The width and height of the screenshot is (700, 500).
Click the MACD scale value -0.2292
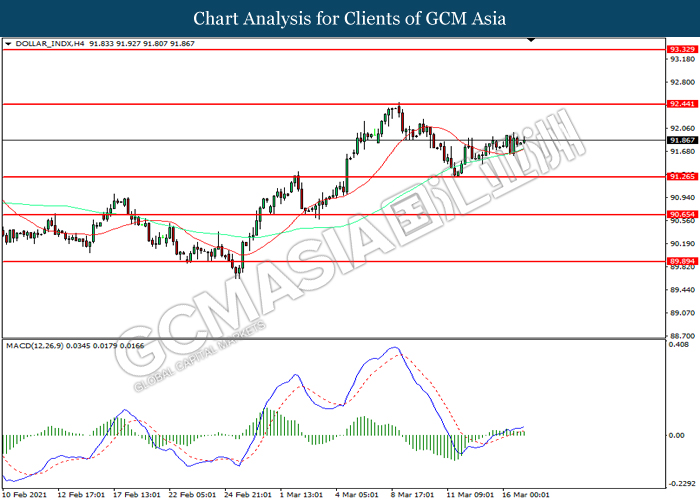pyautogui.click(x=681, y=483)
